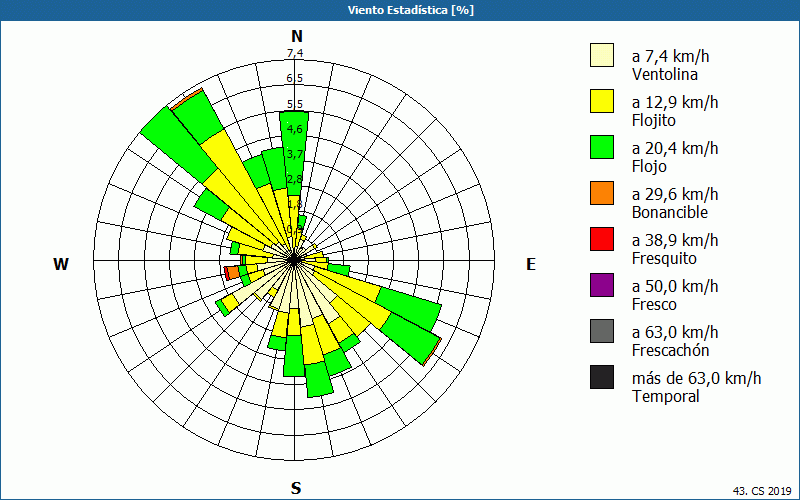Click the '43. CS 2019' footer text
The width and height of the screenshot is (800, 500).
[x=762, y=491]
